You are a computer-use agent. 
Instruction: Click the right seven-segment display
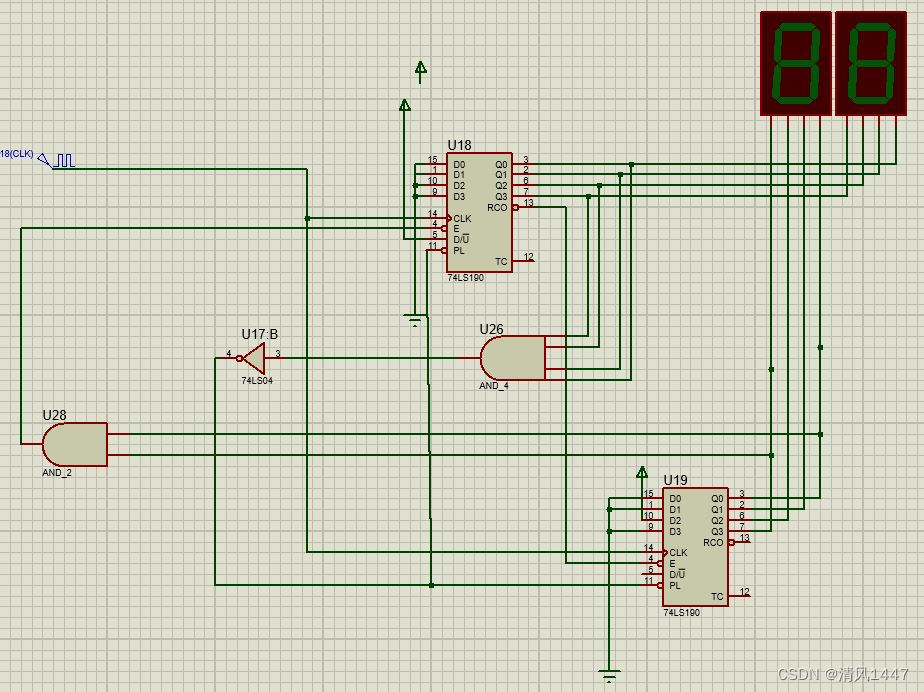[x=871, y=64]
